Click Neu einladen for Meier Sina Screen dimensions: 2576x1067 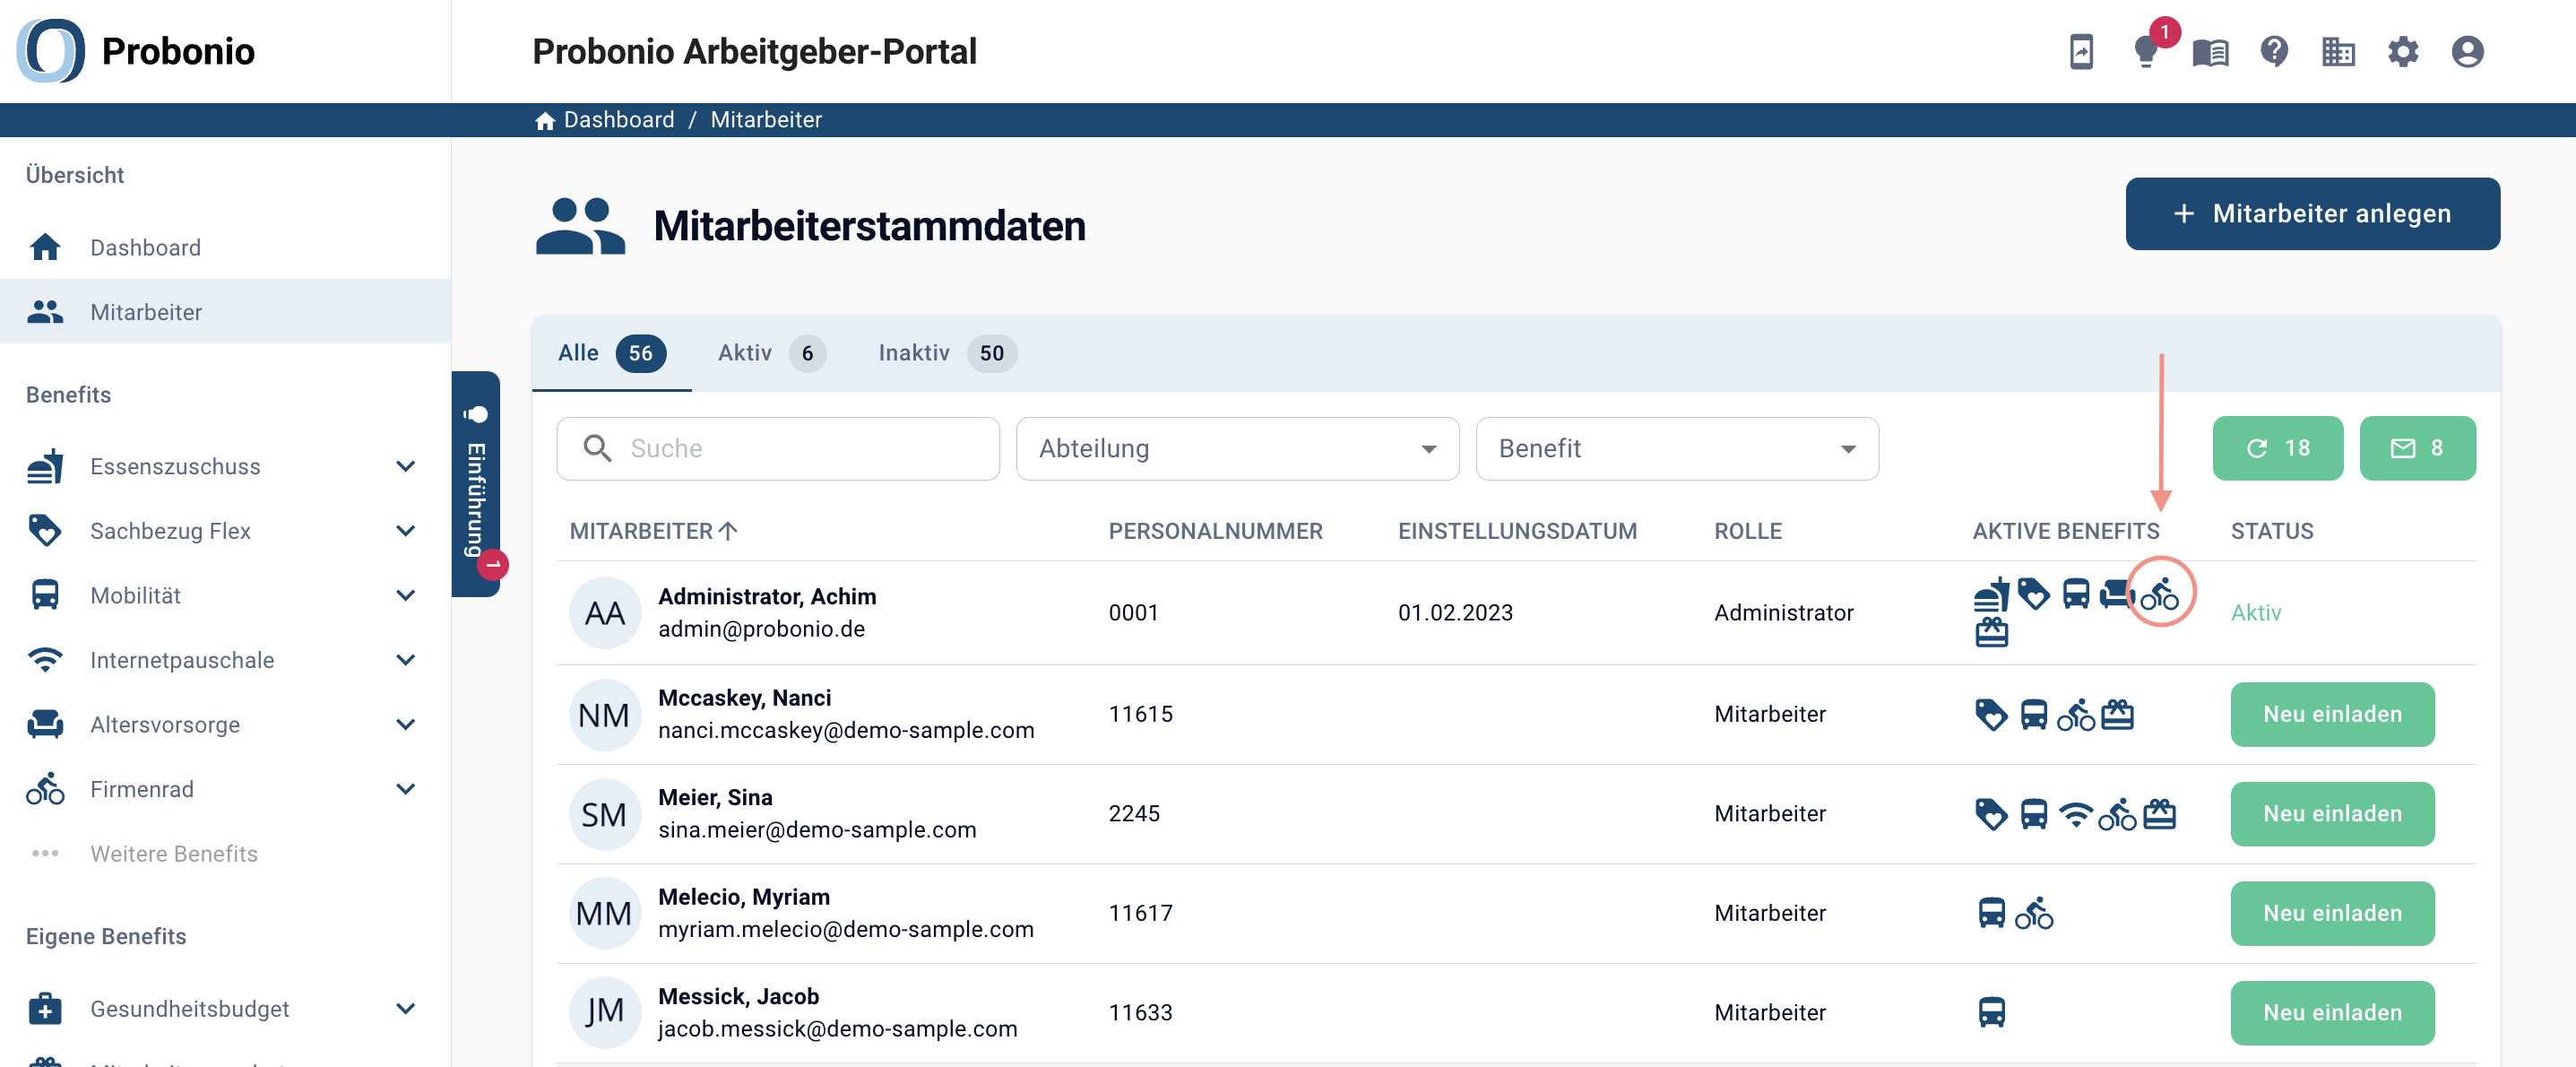[x=2332, y=814]
